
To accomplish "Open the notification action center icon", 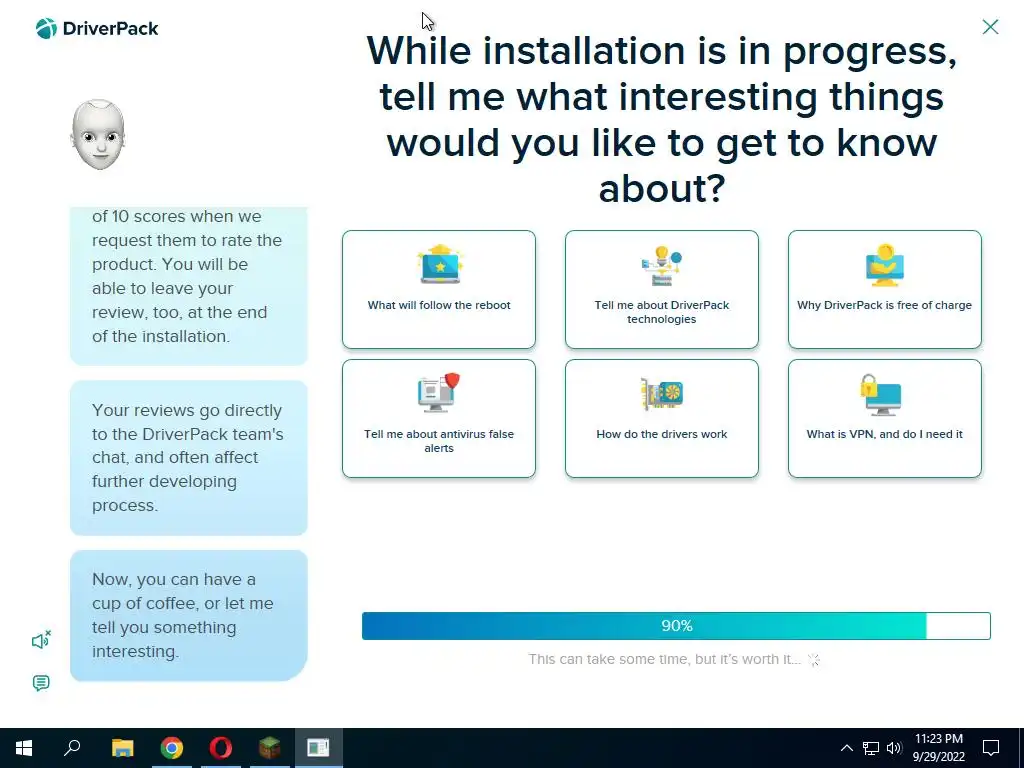I will [x=991, y=748].
